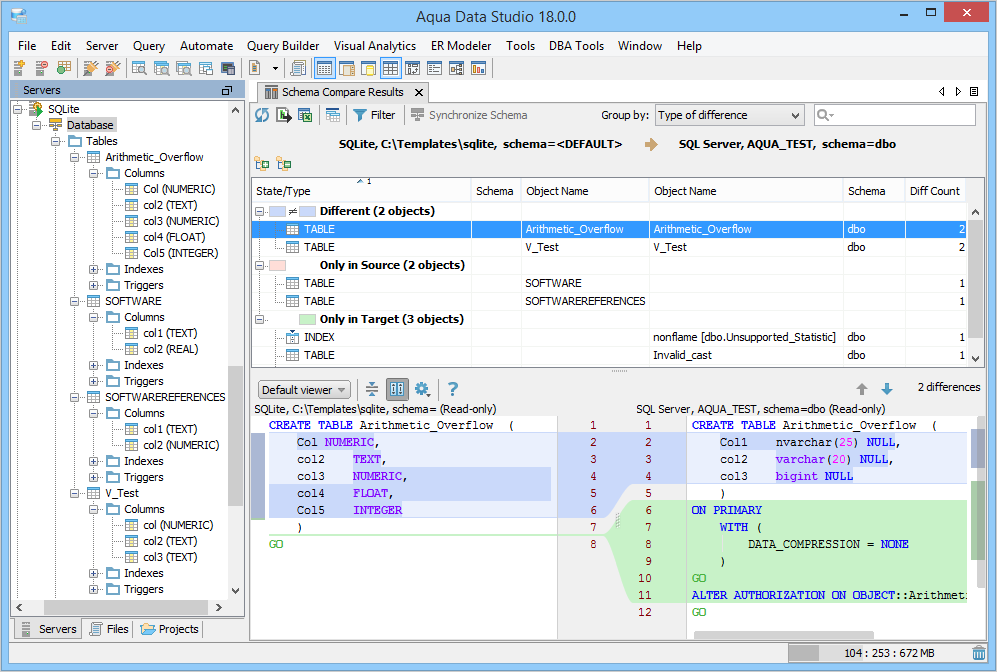Image resolution: width=997 pixels, height=672 pixels.
Task: Click the new document script icon
Action: (x=254, y=68)
